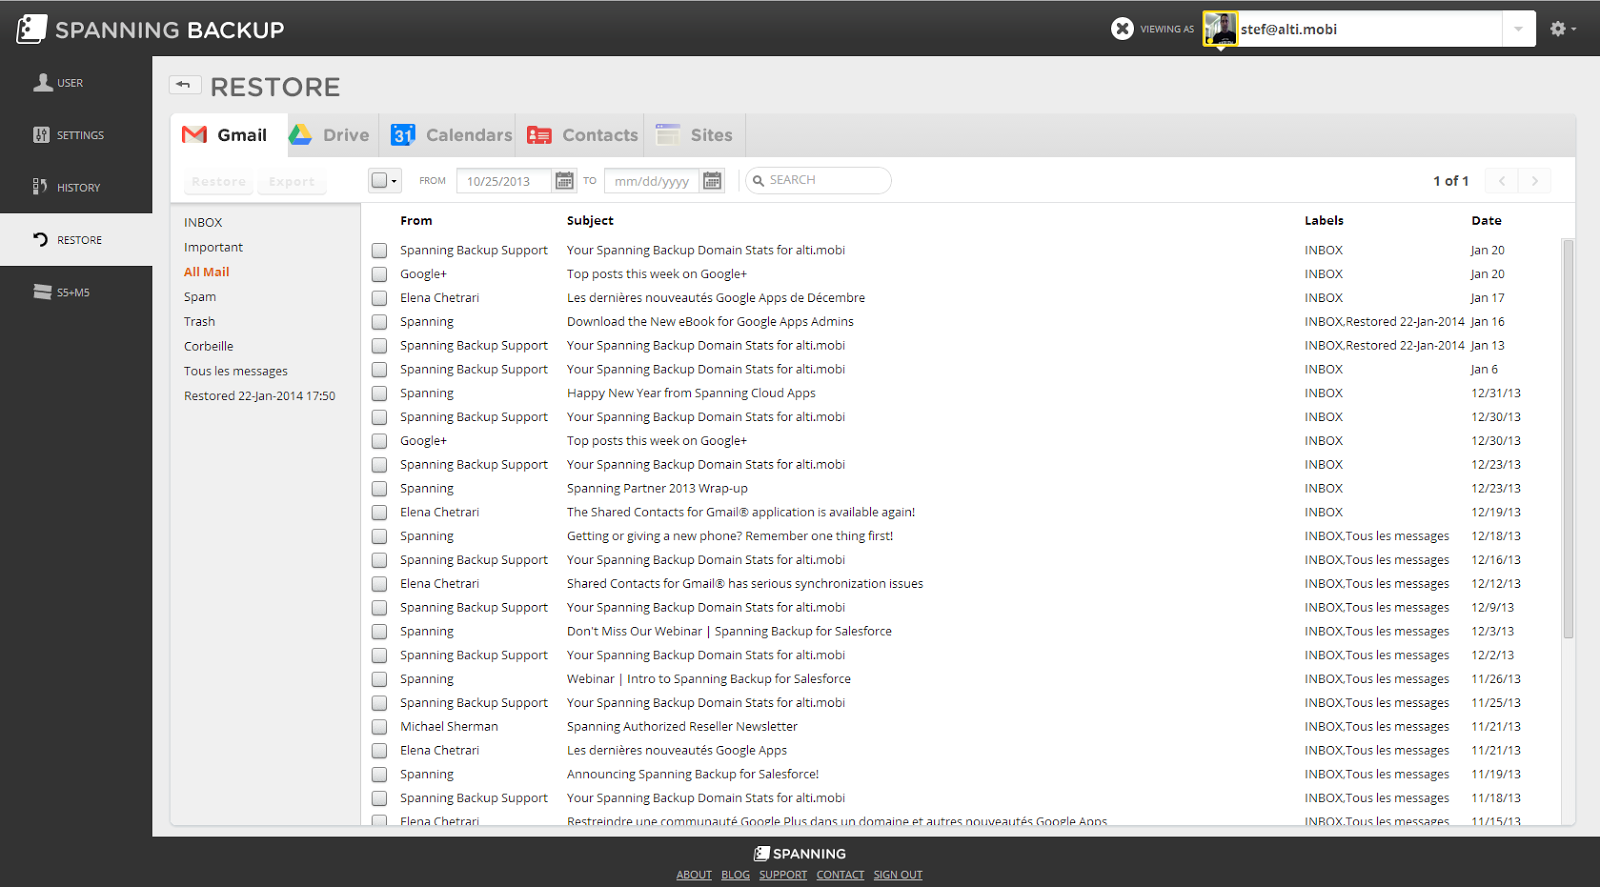Check the Jan 20 Spanning Backup Support email

coord(379,251)
